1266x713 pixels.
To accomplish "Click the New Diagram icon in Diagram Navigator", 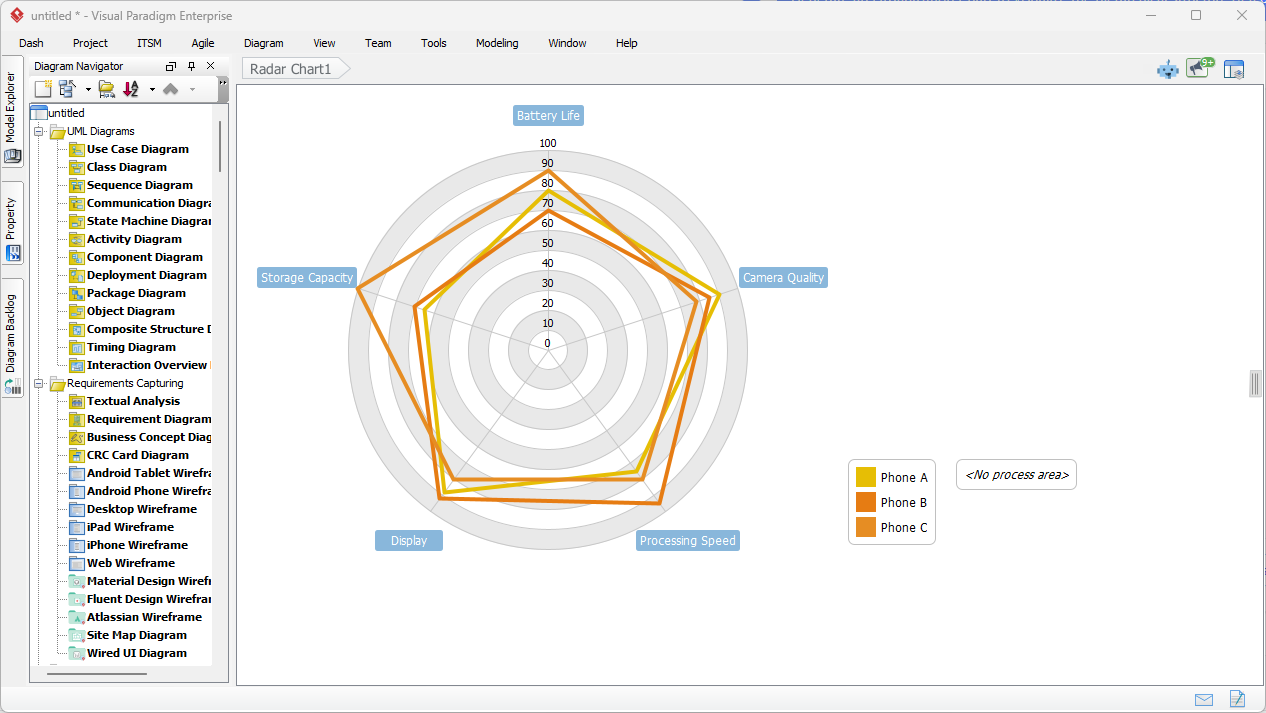I will 43,89.
